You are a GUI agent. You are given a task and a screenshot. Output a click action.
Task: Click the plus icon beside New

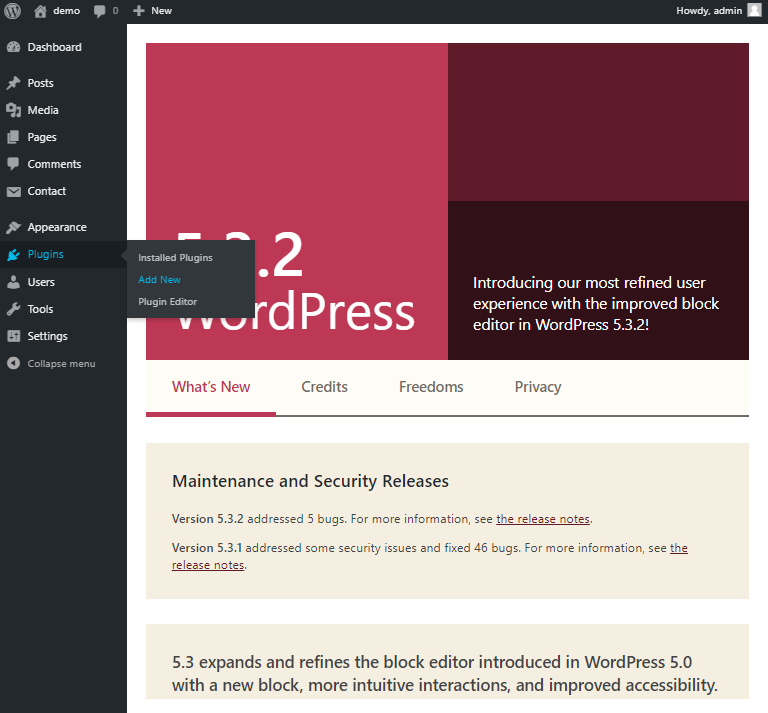coord(139,11)
